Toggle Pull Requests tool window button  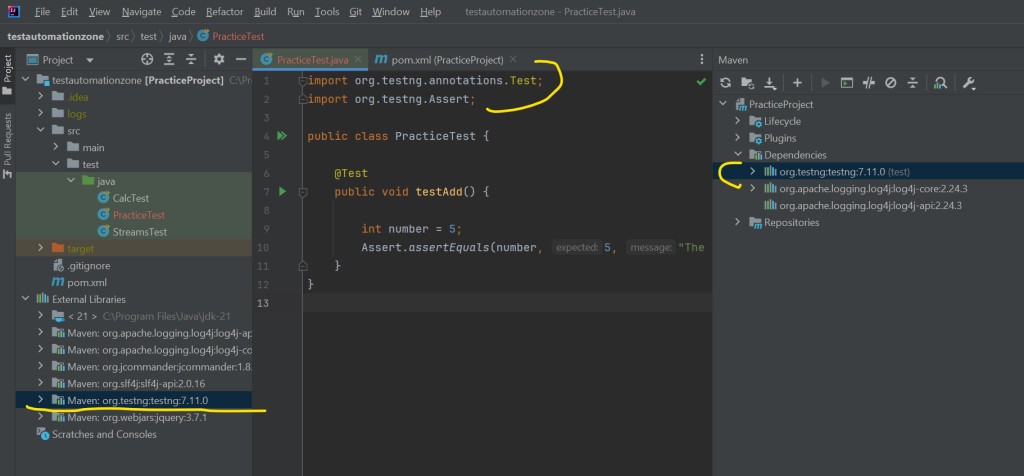tap(7, 146)
